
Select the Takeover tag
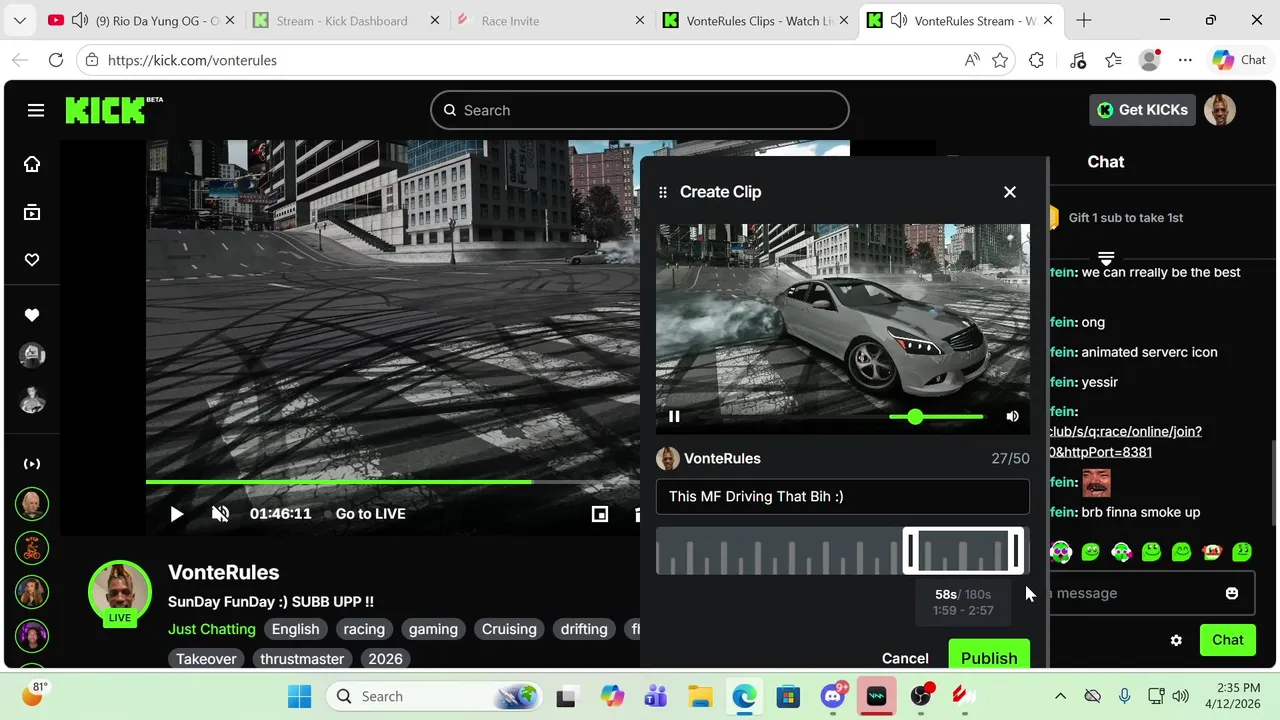(x=207, y=659)
